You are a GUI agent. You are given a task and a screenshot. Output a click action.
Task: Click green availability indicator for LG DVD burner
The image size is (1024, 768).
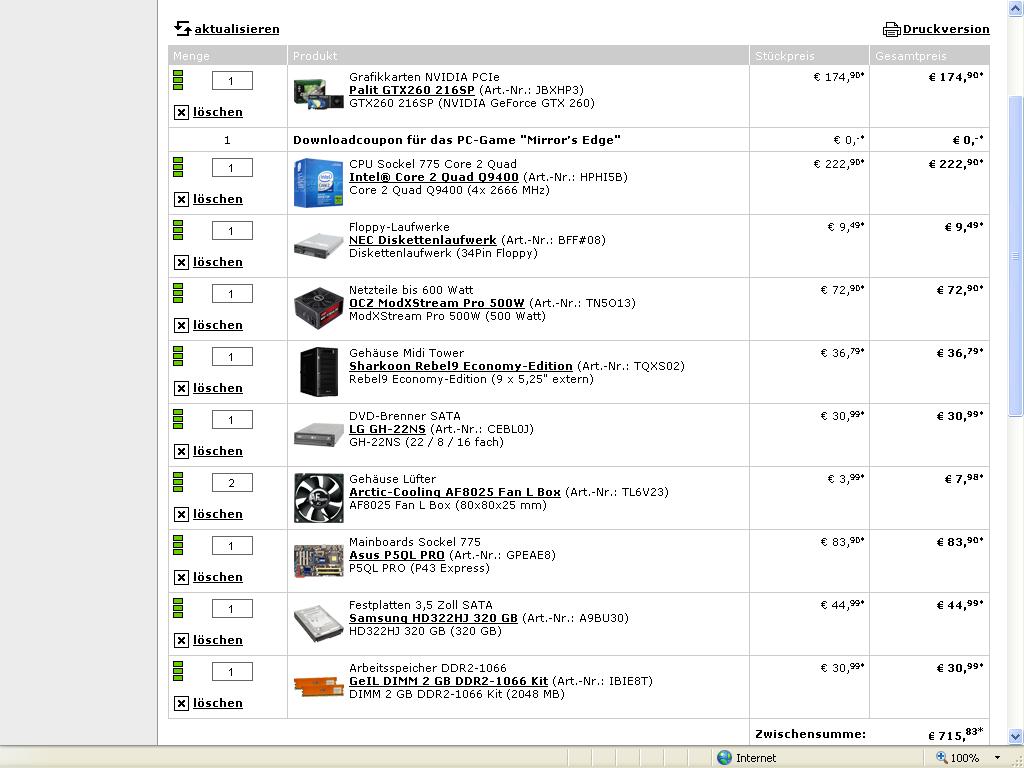pyautogui.click(x=178, y=419)
